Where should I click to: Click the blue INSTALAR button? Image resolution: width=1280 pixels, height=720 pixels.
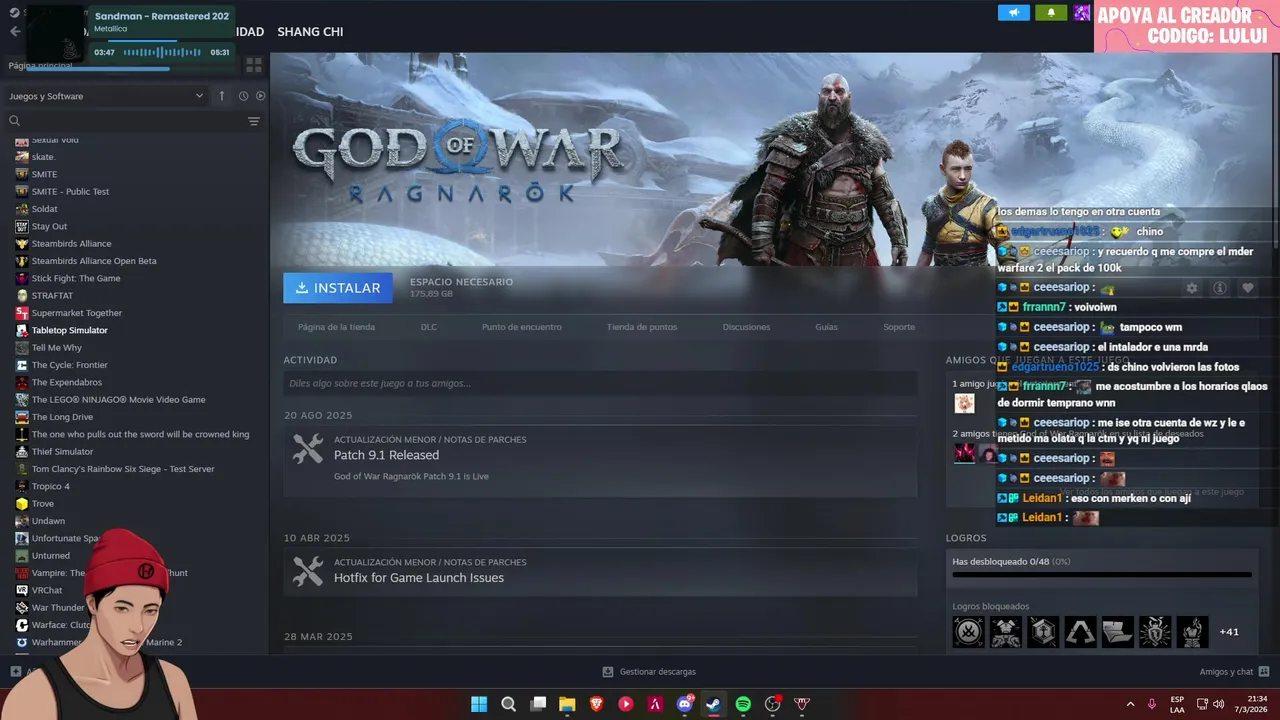pos(338,288)
